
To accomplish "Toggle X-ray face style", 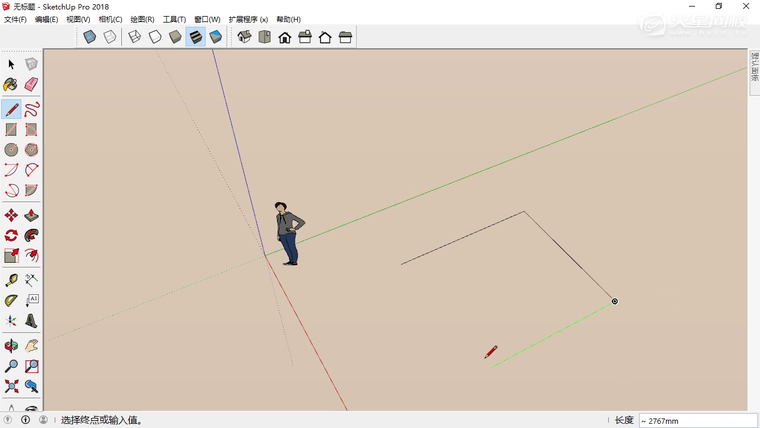I will tap(90, 37).
